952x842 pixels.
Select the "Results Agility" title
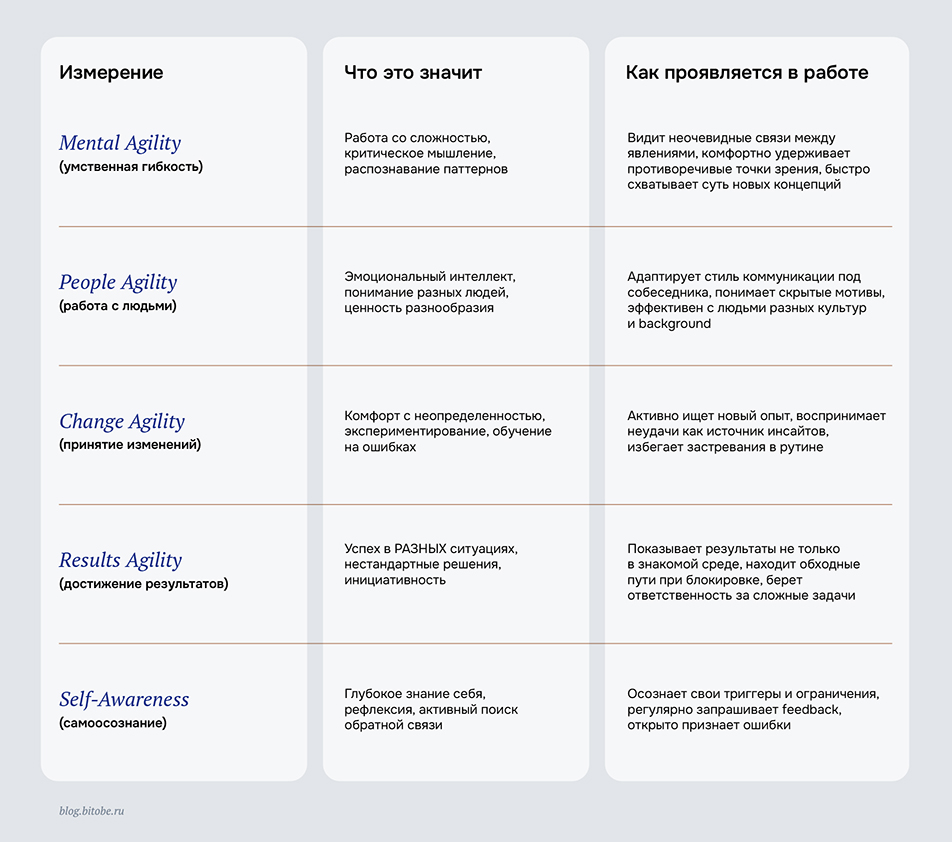(120, 560)
